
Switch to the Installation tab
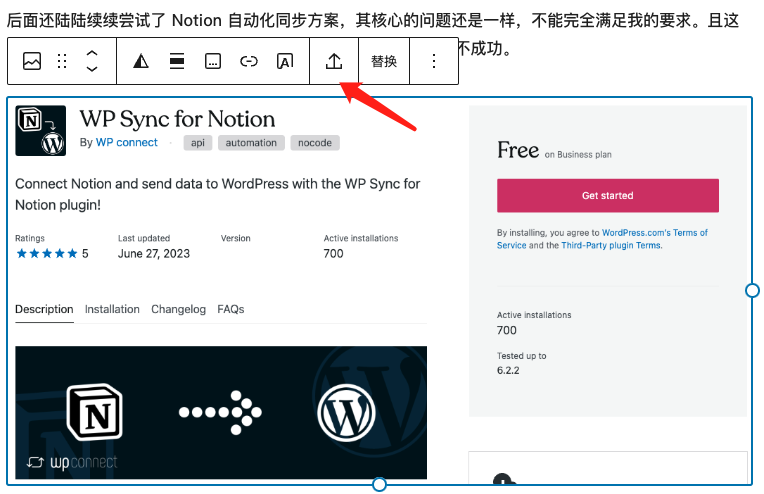[112, 309]
